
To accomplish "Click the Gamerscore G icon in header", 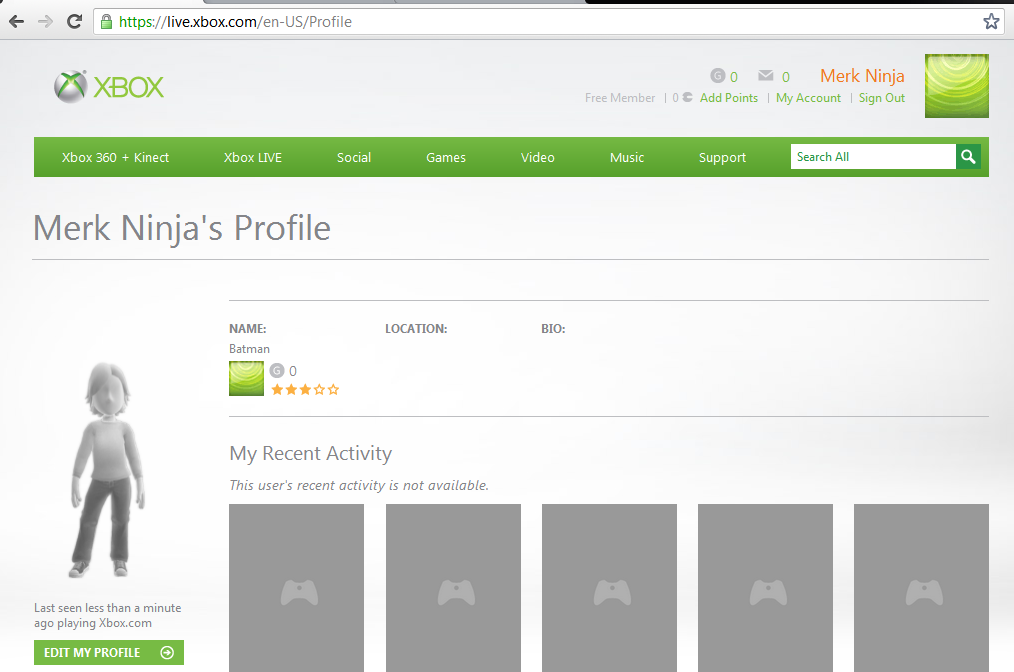I will click(x=717, y=76).
